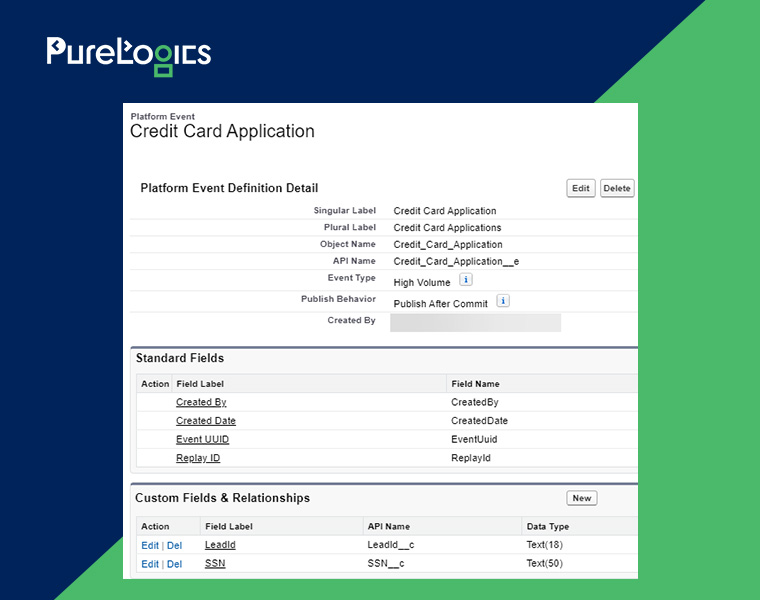
Task: Click the Delete button
Action: tap(617, 188)
